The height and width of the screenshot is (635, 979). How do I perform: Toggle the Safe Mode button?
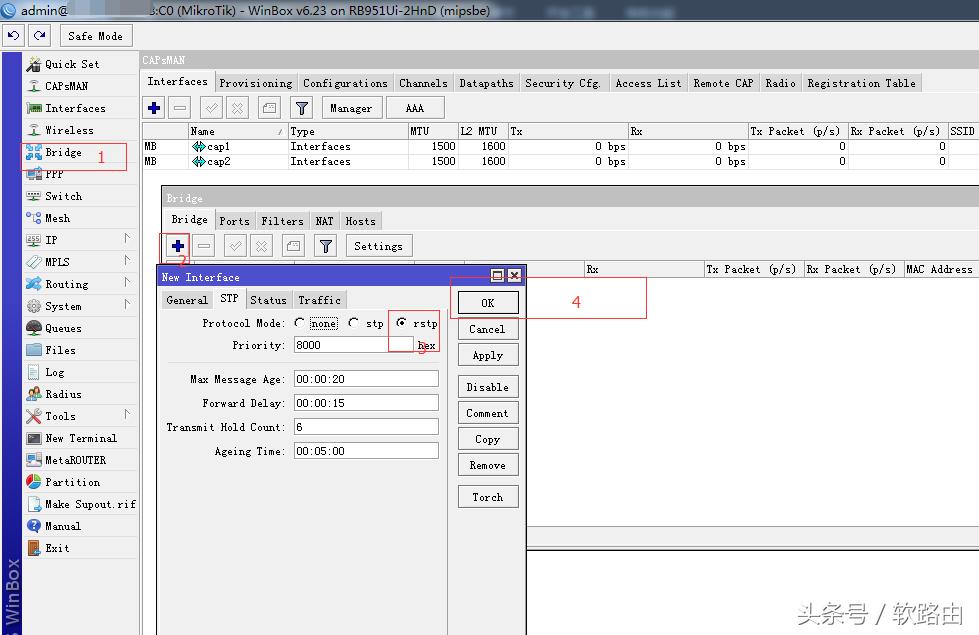coord(95,36)
